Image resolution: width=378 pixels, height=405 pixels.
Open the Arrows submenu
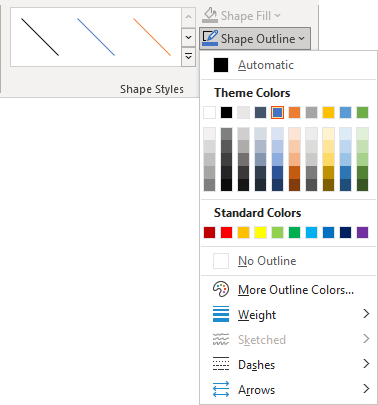click(x=288, y=390)
